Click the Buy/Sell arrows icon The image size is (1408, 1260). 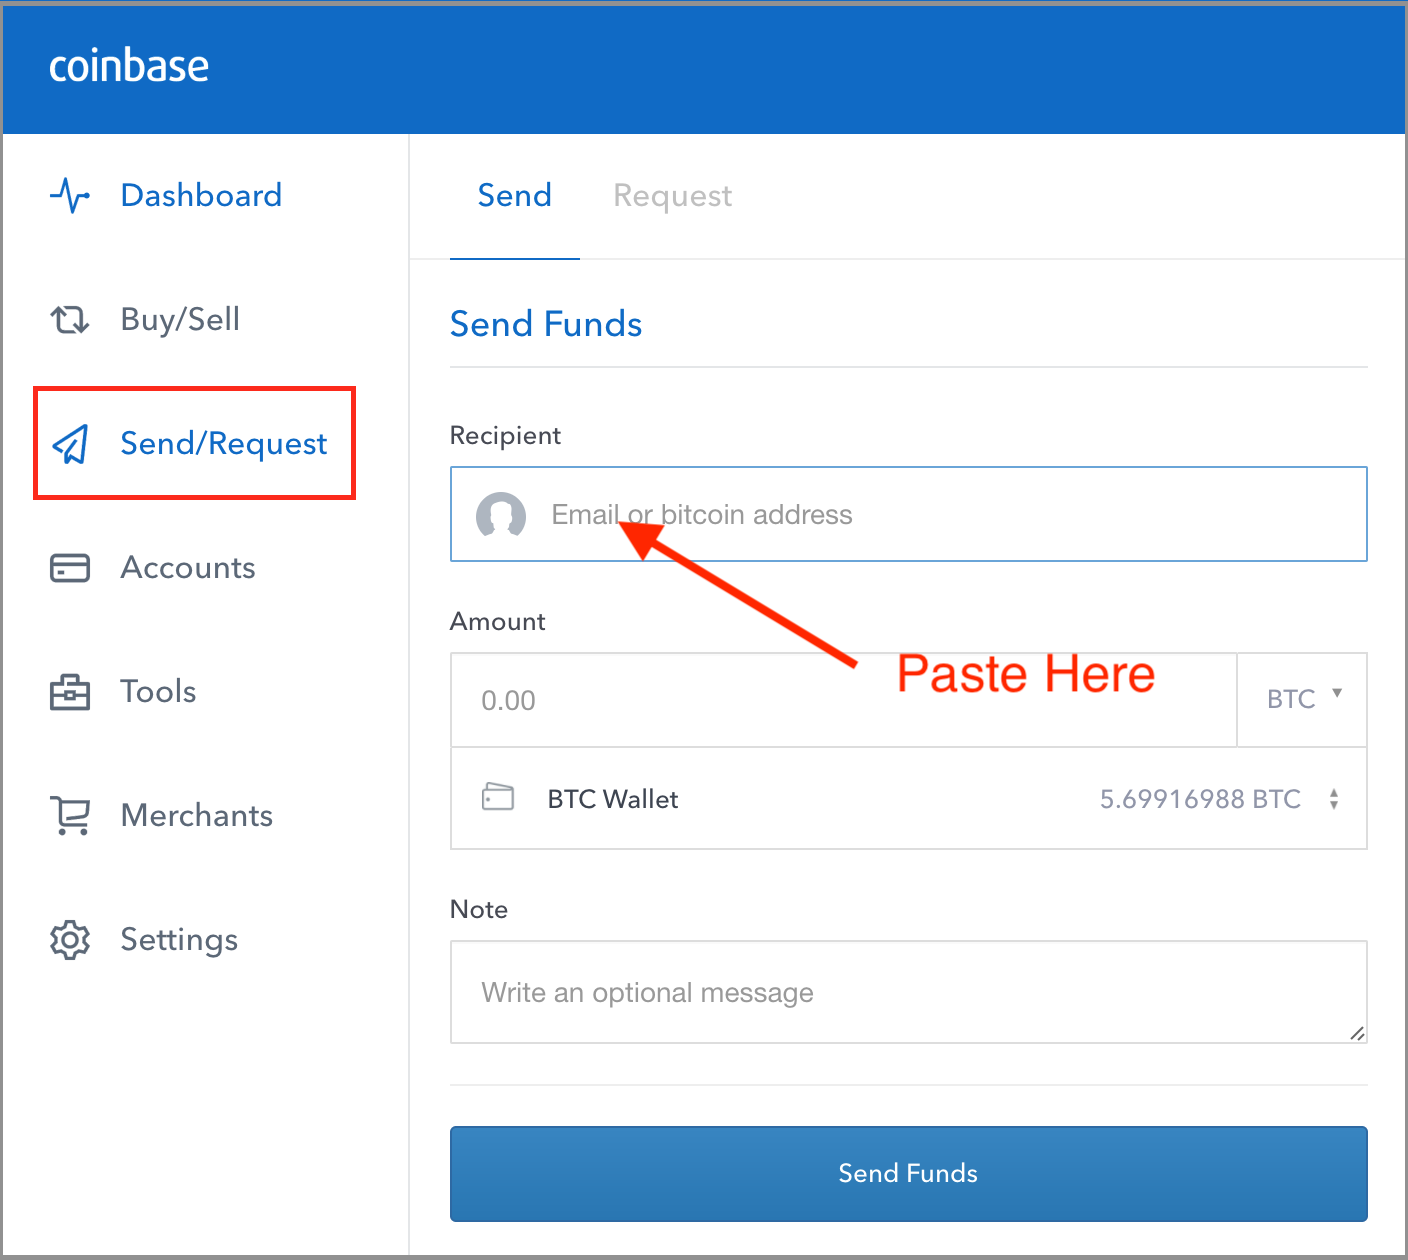(x=70, y=320)
